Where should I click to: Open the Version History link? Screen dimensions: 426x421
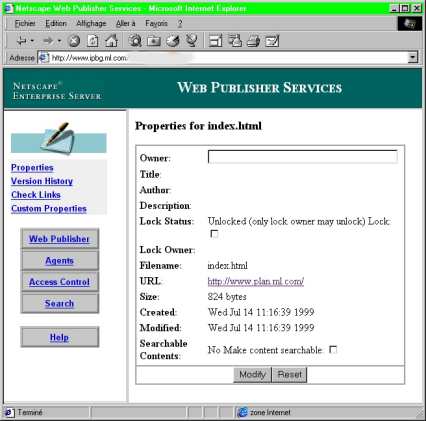point(42,181)
